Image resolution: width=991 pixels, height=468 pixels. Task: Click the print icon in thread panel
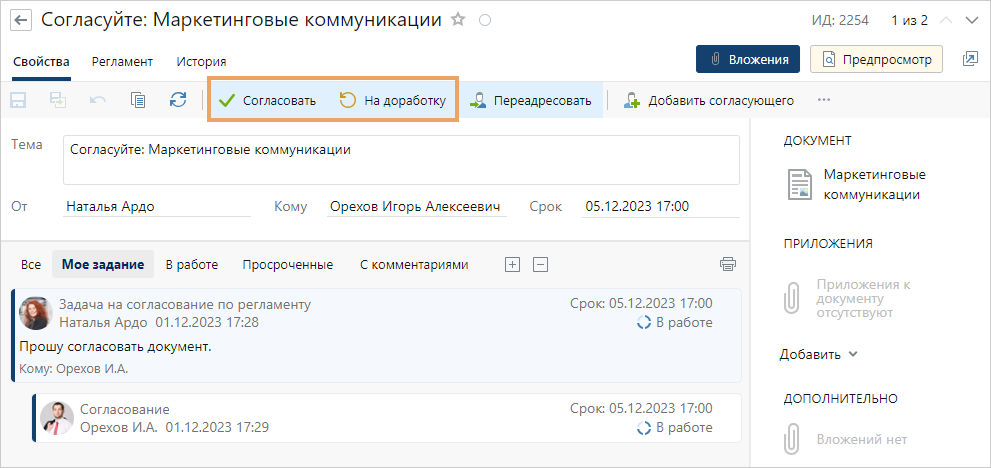click(x=728, y=265)
